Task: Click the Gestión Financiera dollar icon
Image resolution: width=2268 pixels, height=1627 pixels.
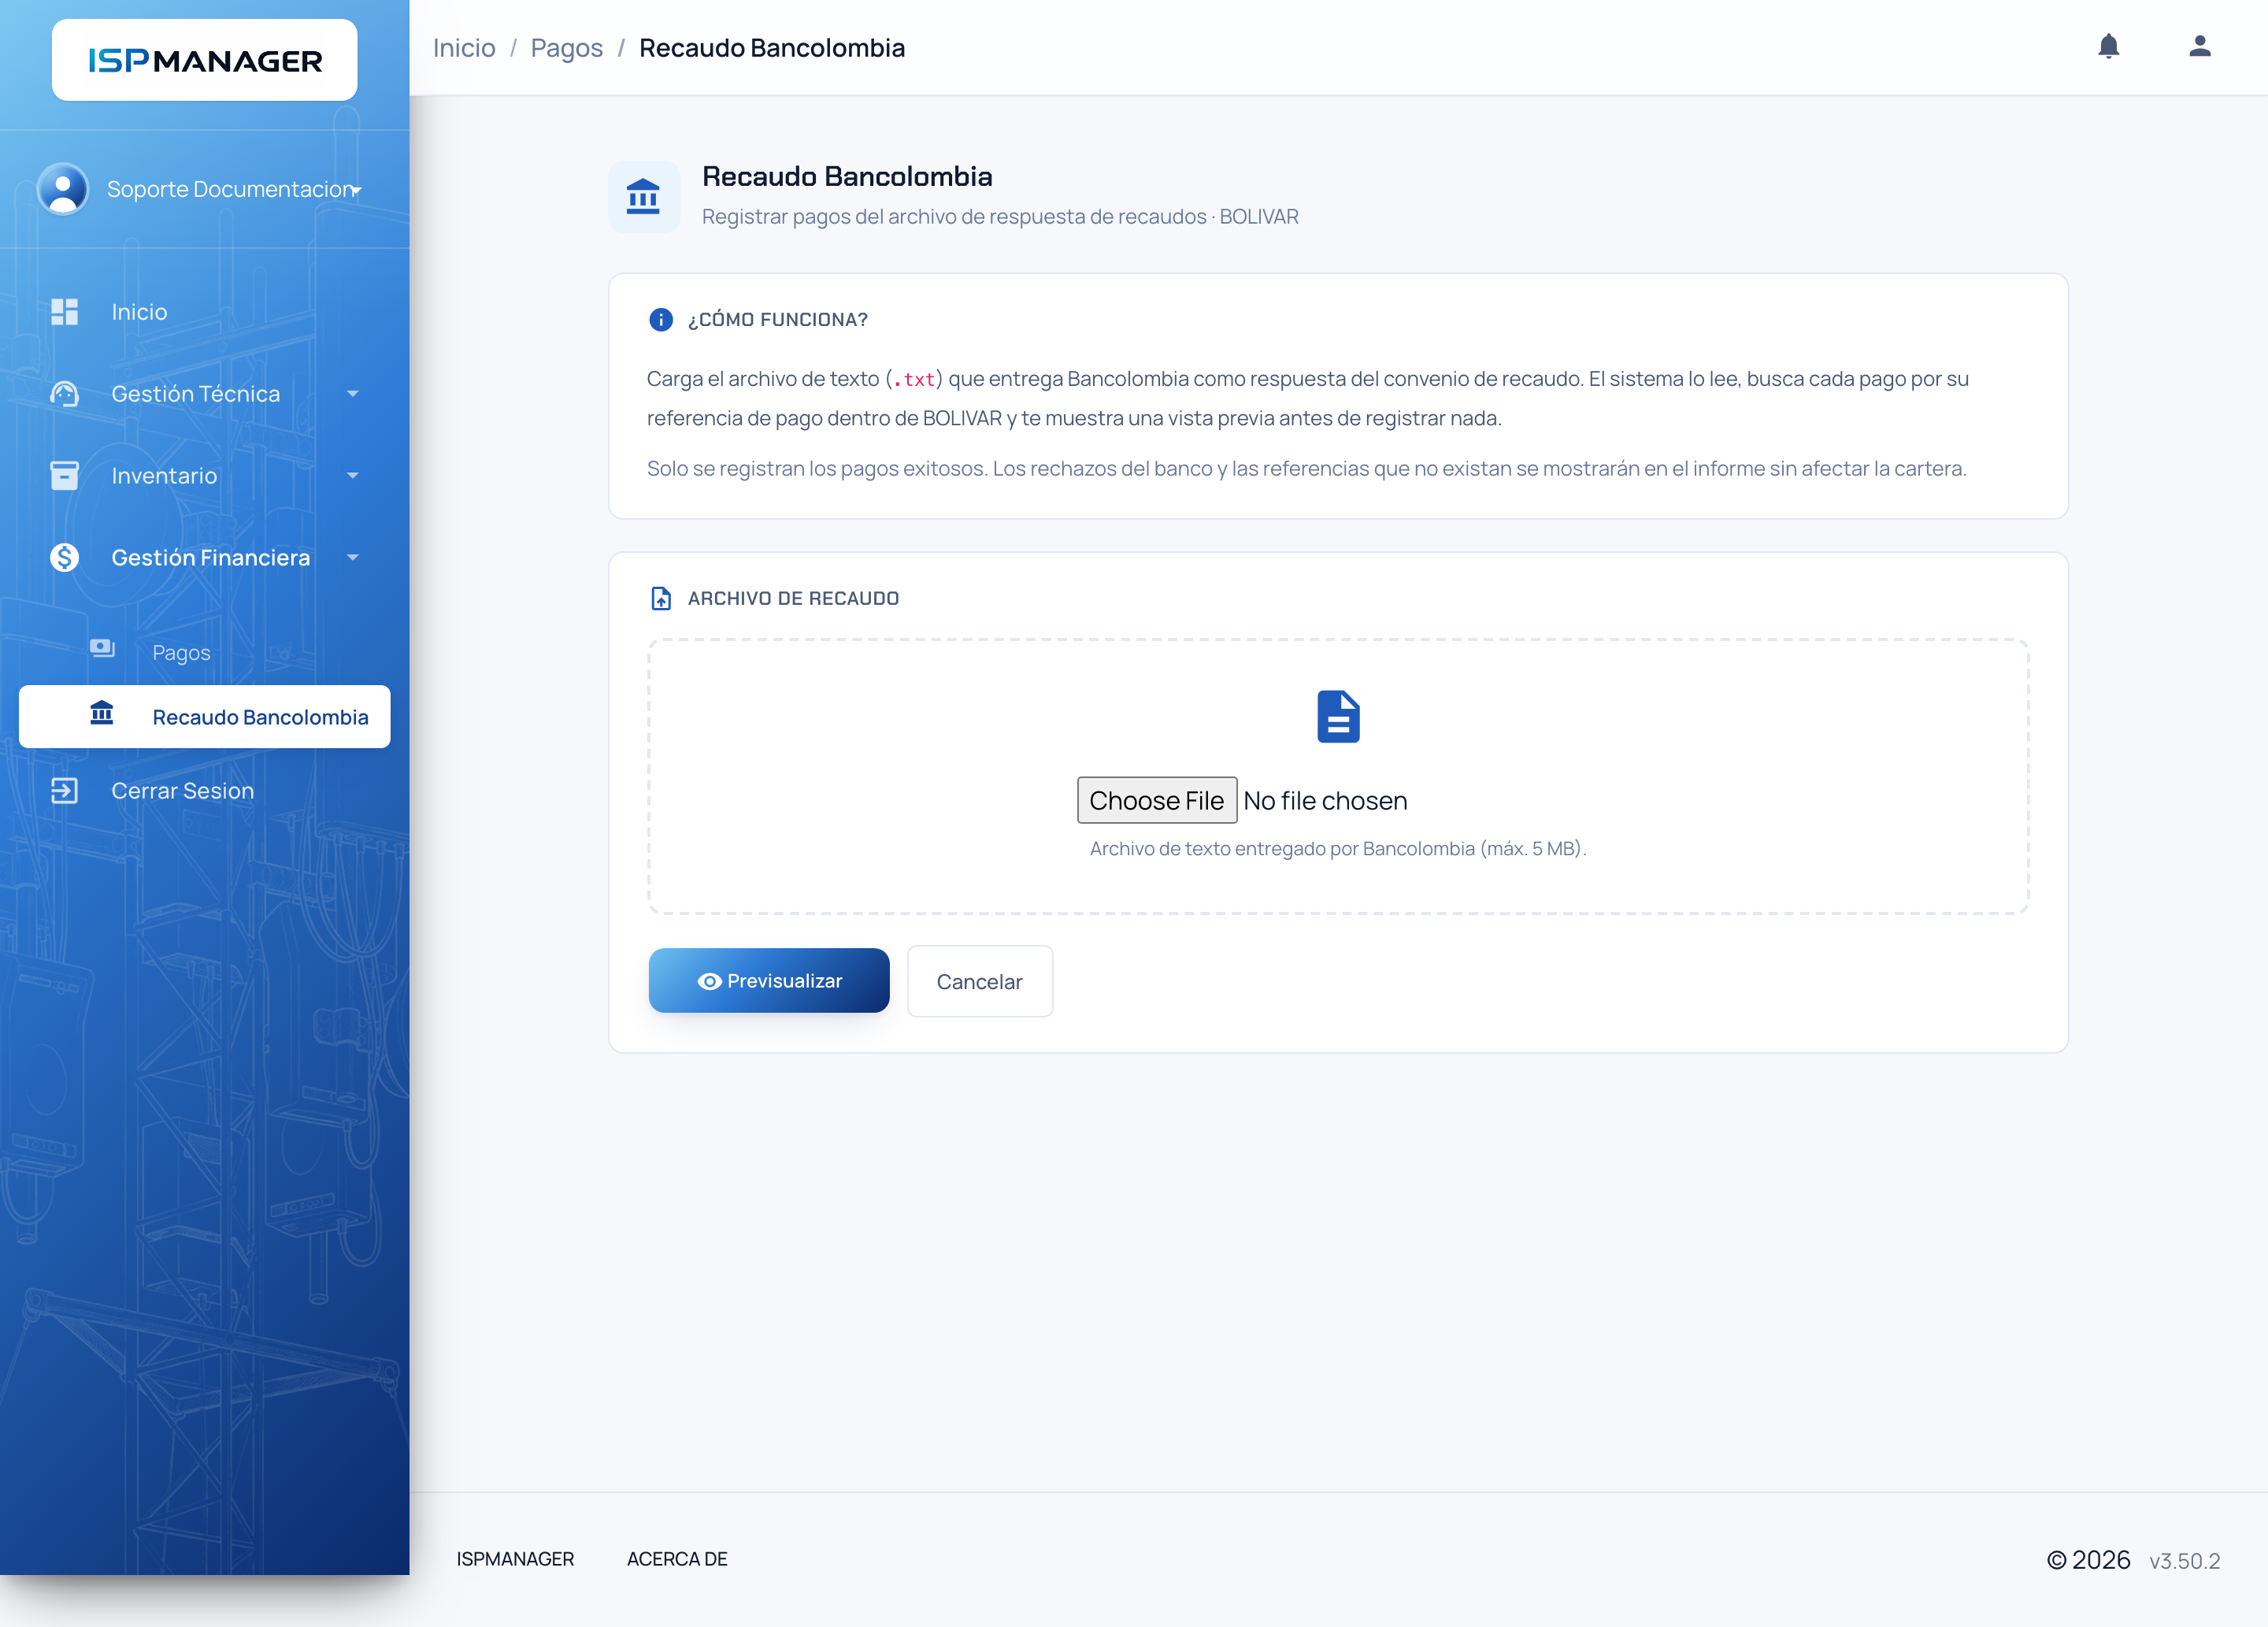Action: click(65, 557)
